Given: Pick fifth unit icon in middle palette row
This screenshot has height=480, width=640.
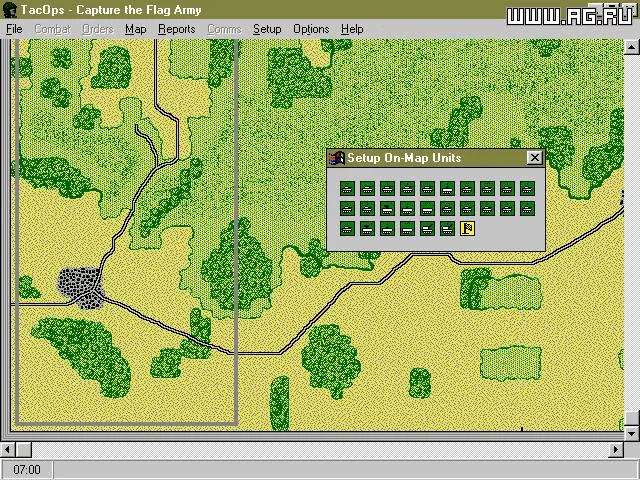Looking at the screenshot, I should click(427, 209).
